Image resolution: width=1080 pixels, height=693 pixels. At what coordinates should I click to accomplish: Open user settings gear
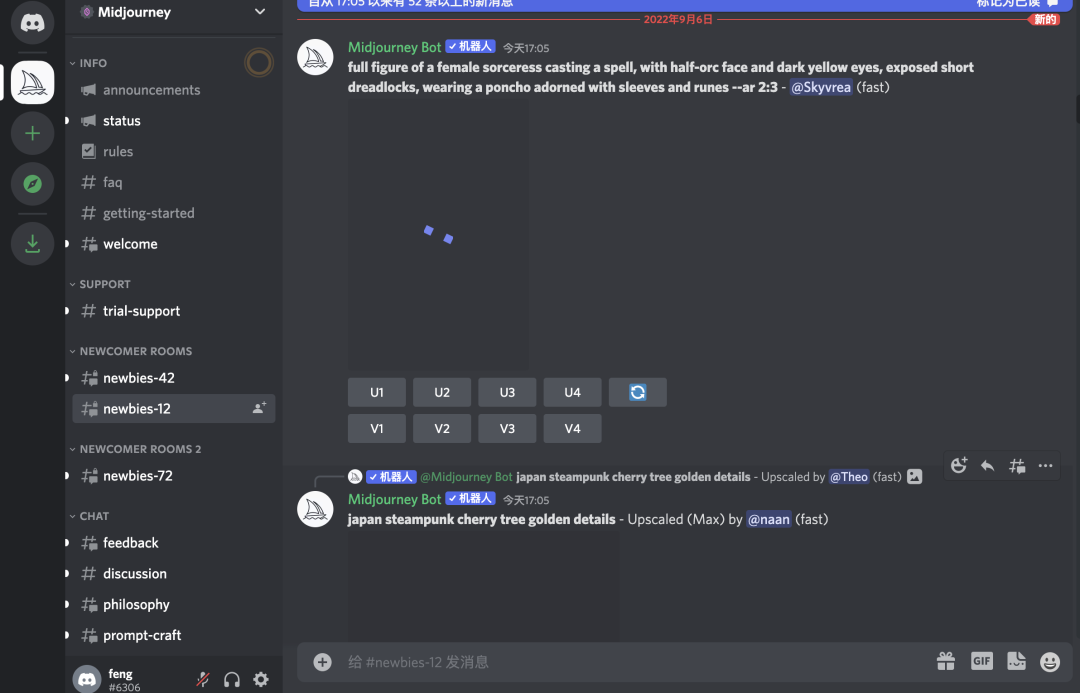pos(261,679)
